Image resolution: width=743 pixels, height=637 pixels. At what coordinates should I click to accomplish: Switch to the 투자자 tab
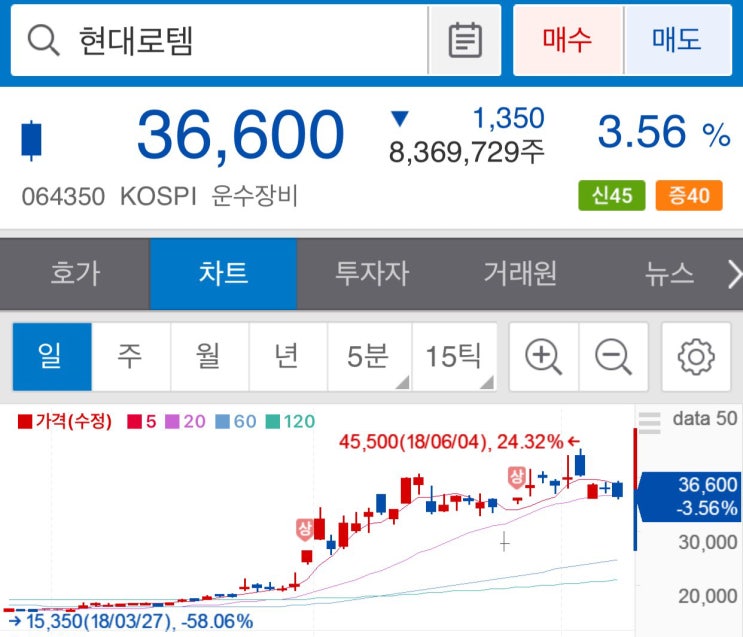[372, 274]
